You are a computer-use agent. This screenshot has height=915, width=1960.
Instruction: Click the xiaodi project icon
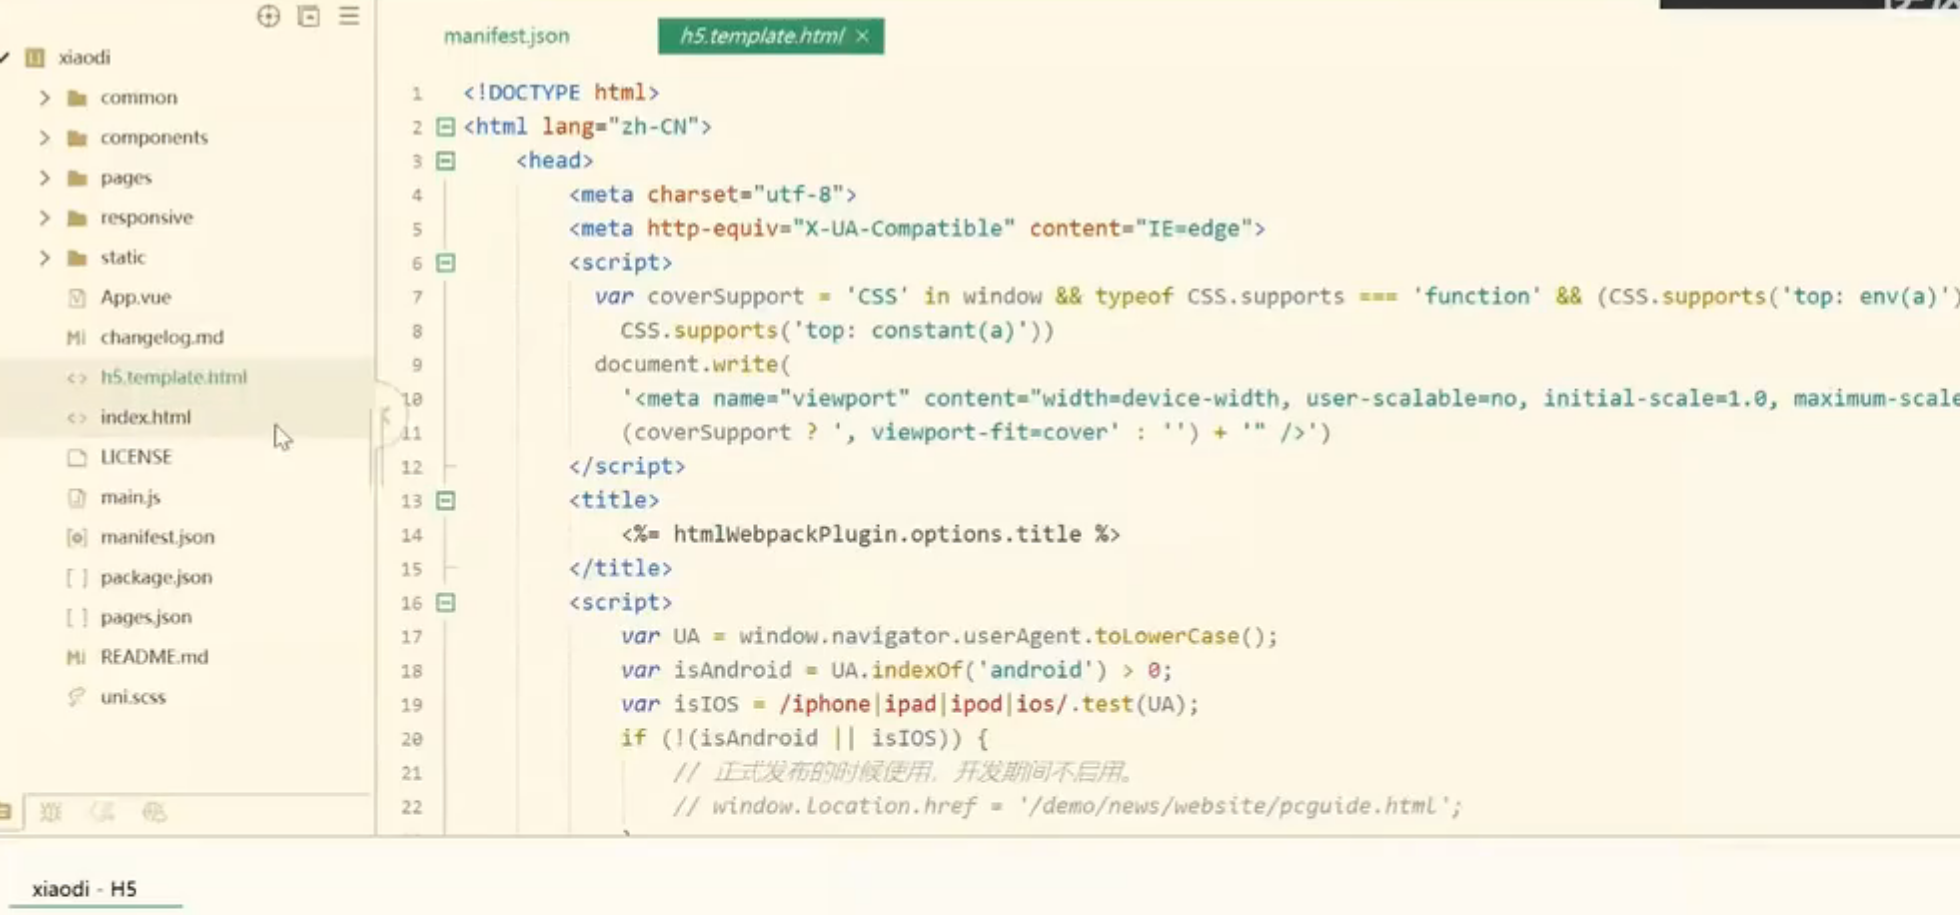(35, 57)
